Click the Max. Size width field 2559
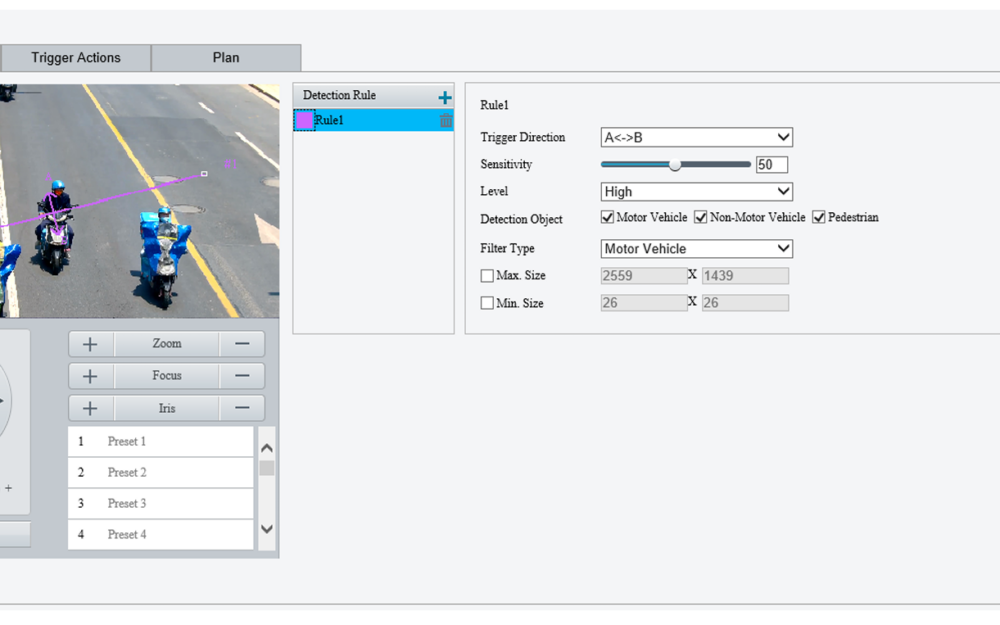Image resolution: width=1000 pixels, height=625 pixels. 644,276
